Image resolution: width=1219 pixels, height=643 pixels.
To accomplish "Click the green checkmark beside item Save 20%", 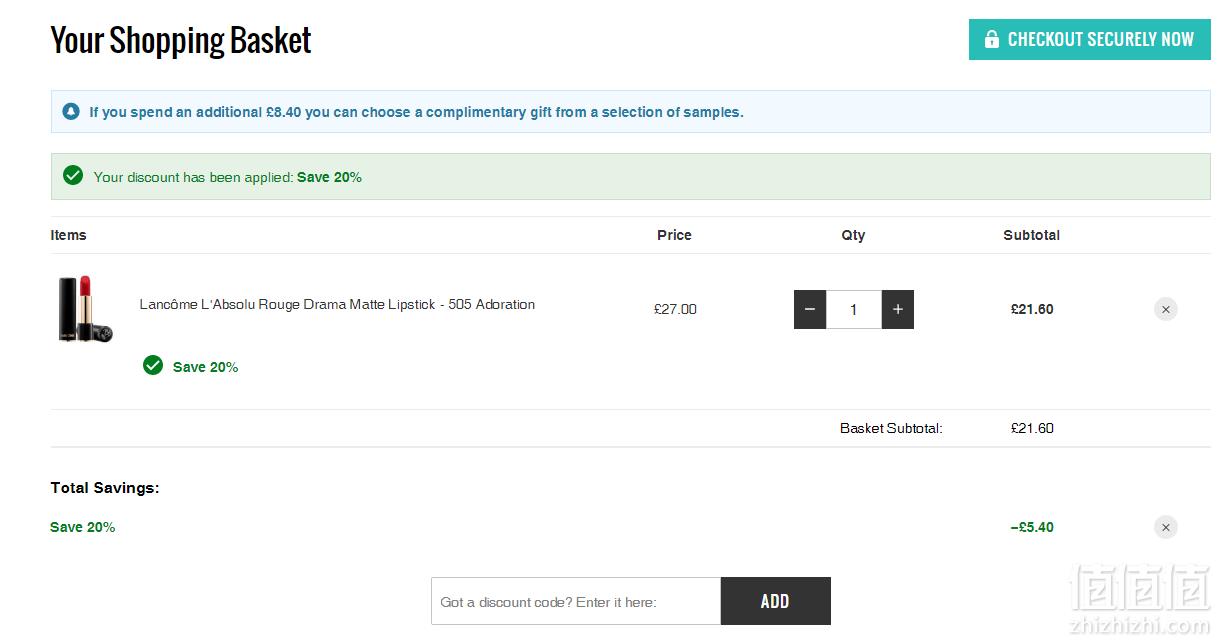I will click(153, 365).
